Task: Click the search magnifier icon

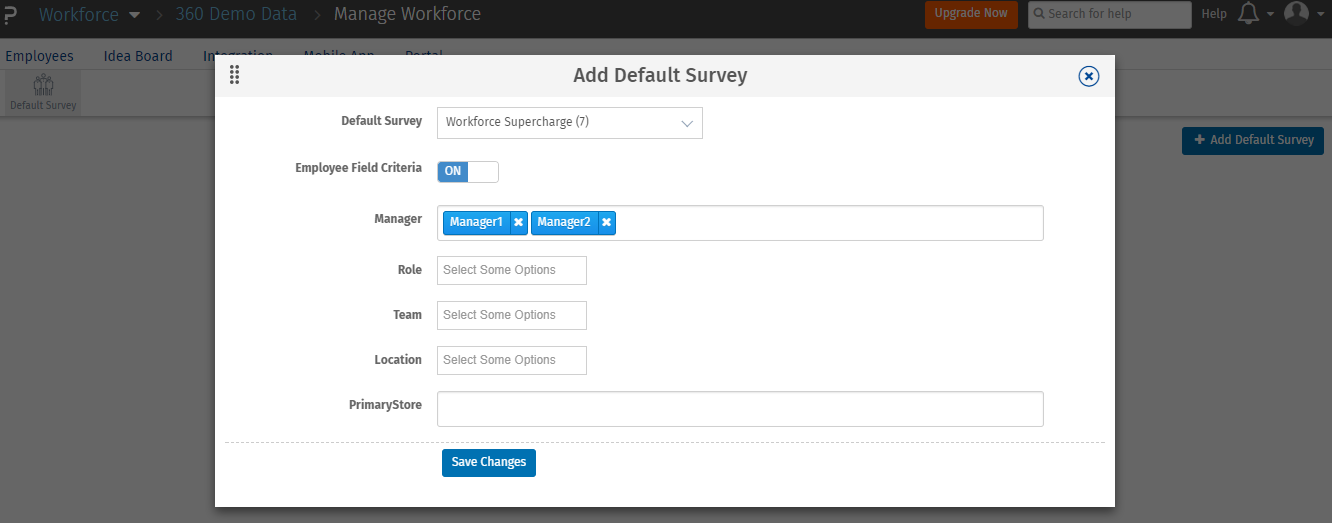Action: 1039,14
